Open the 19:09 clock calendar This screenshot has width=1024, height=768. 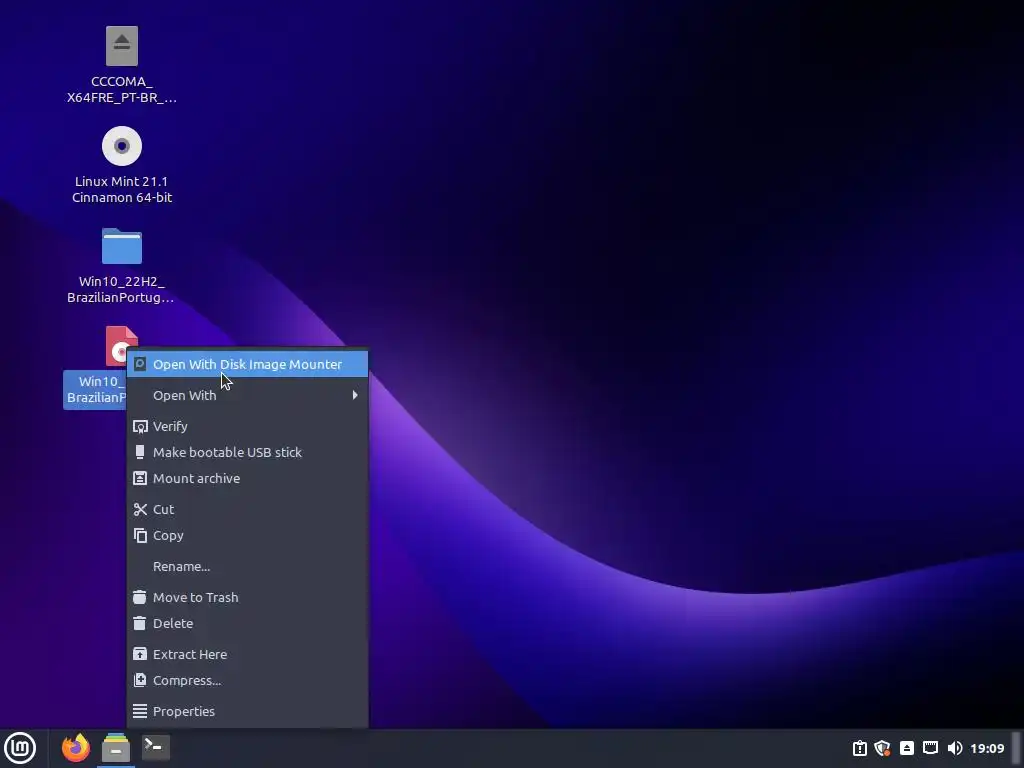(987, 748)
